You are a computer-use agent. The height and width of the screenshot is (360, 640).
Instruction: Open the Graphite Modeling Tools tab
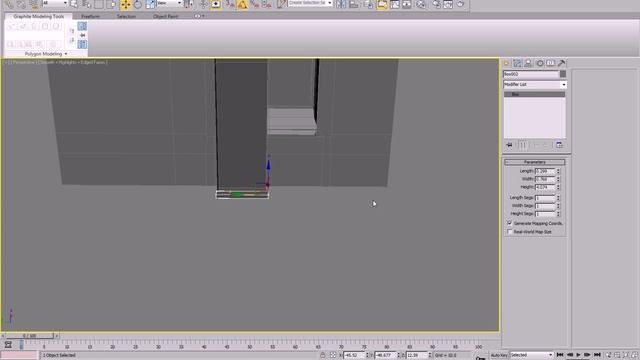point(38,16)
